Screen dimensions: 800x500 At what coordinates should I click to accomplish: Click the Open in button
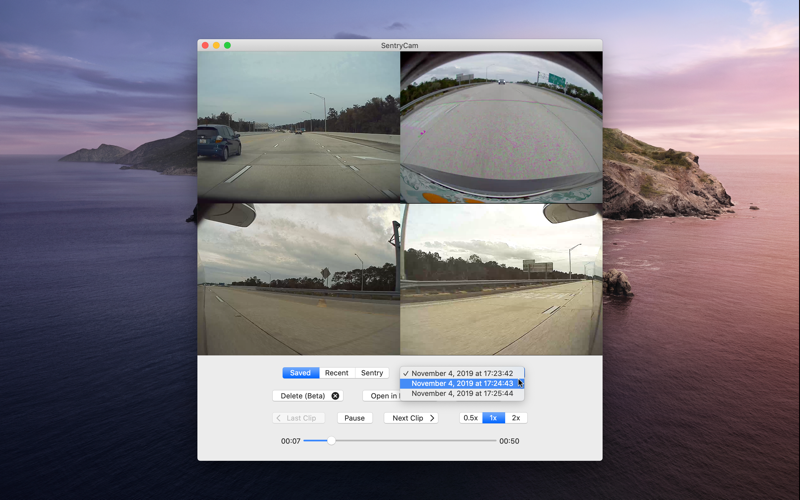[x=382, y=396]
